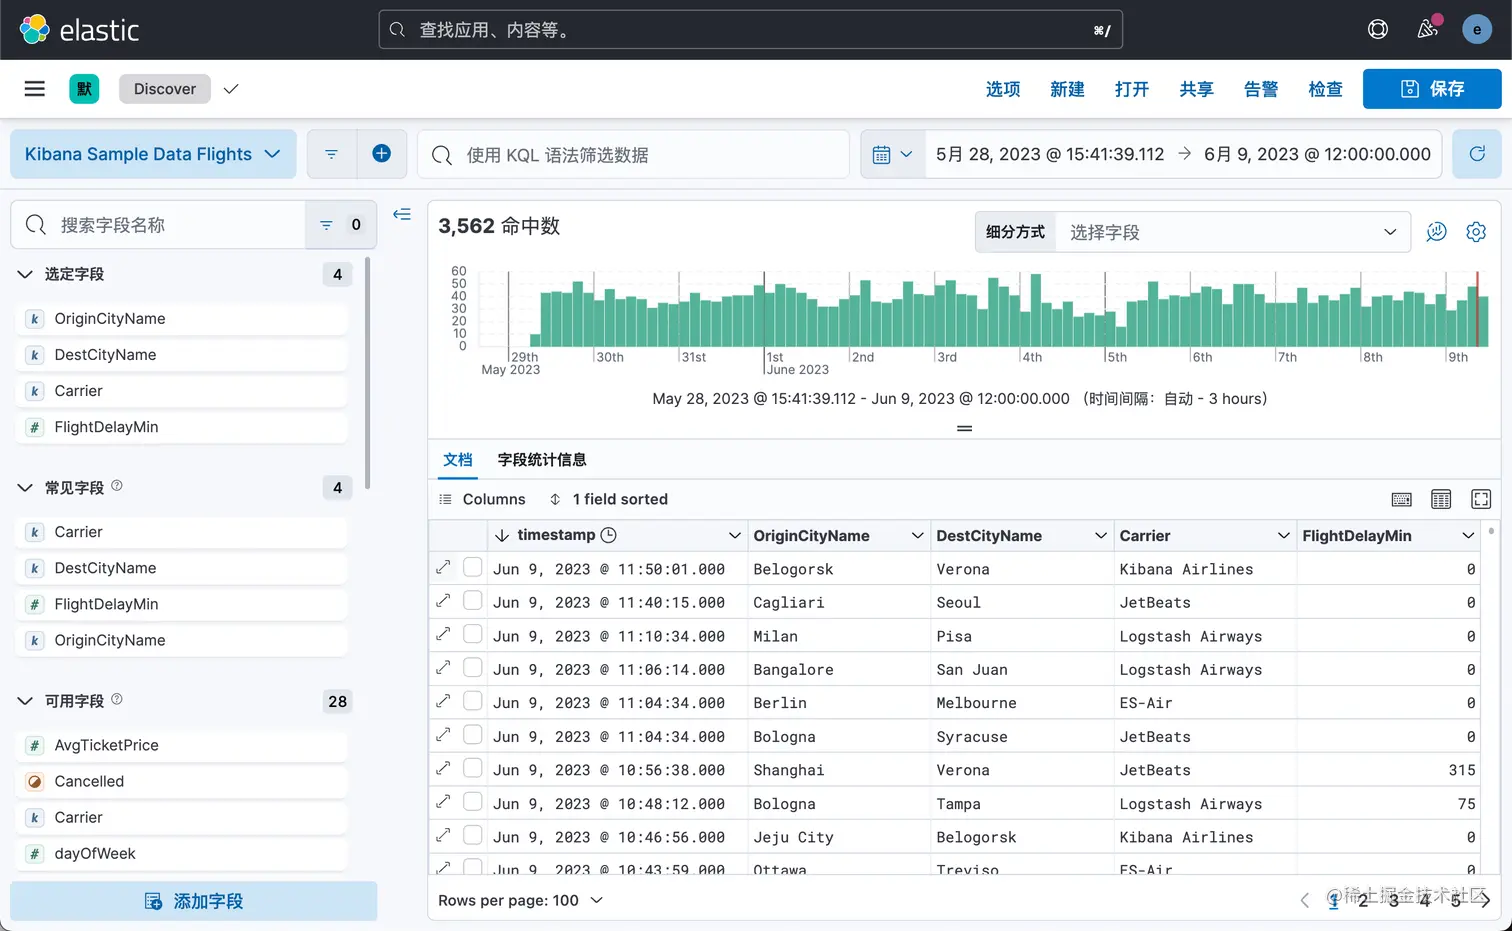
Task: Enter fullscreen mode for the table
Action: [x=1481, y=499]
